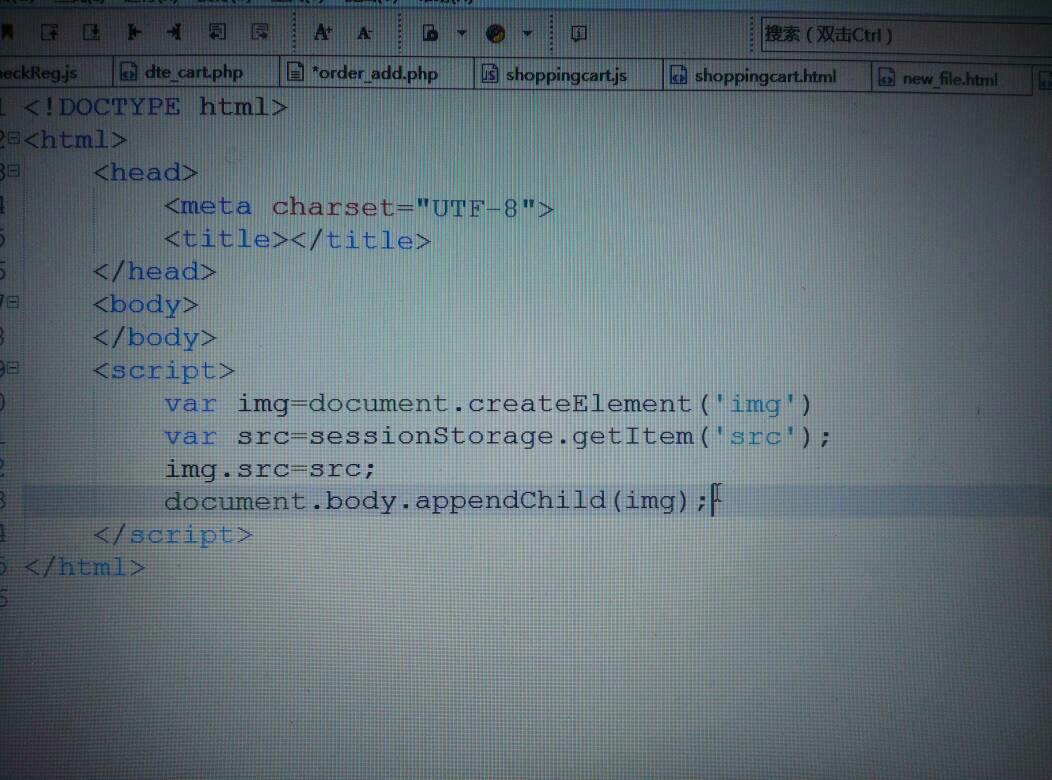Screen dimensions: 1052x780
Task: Click the search box labeled 搜索 (双击Ctrl)
Action: coord(906,35)
